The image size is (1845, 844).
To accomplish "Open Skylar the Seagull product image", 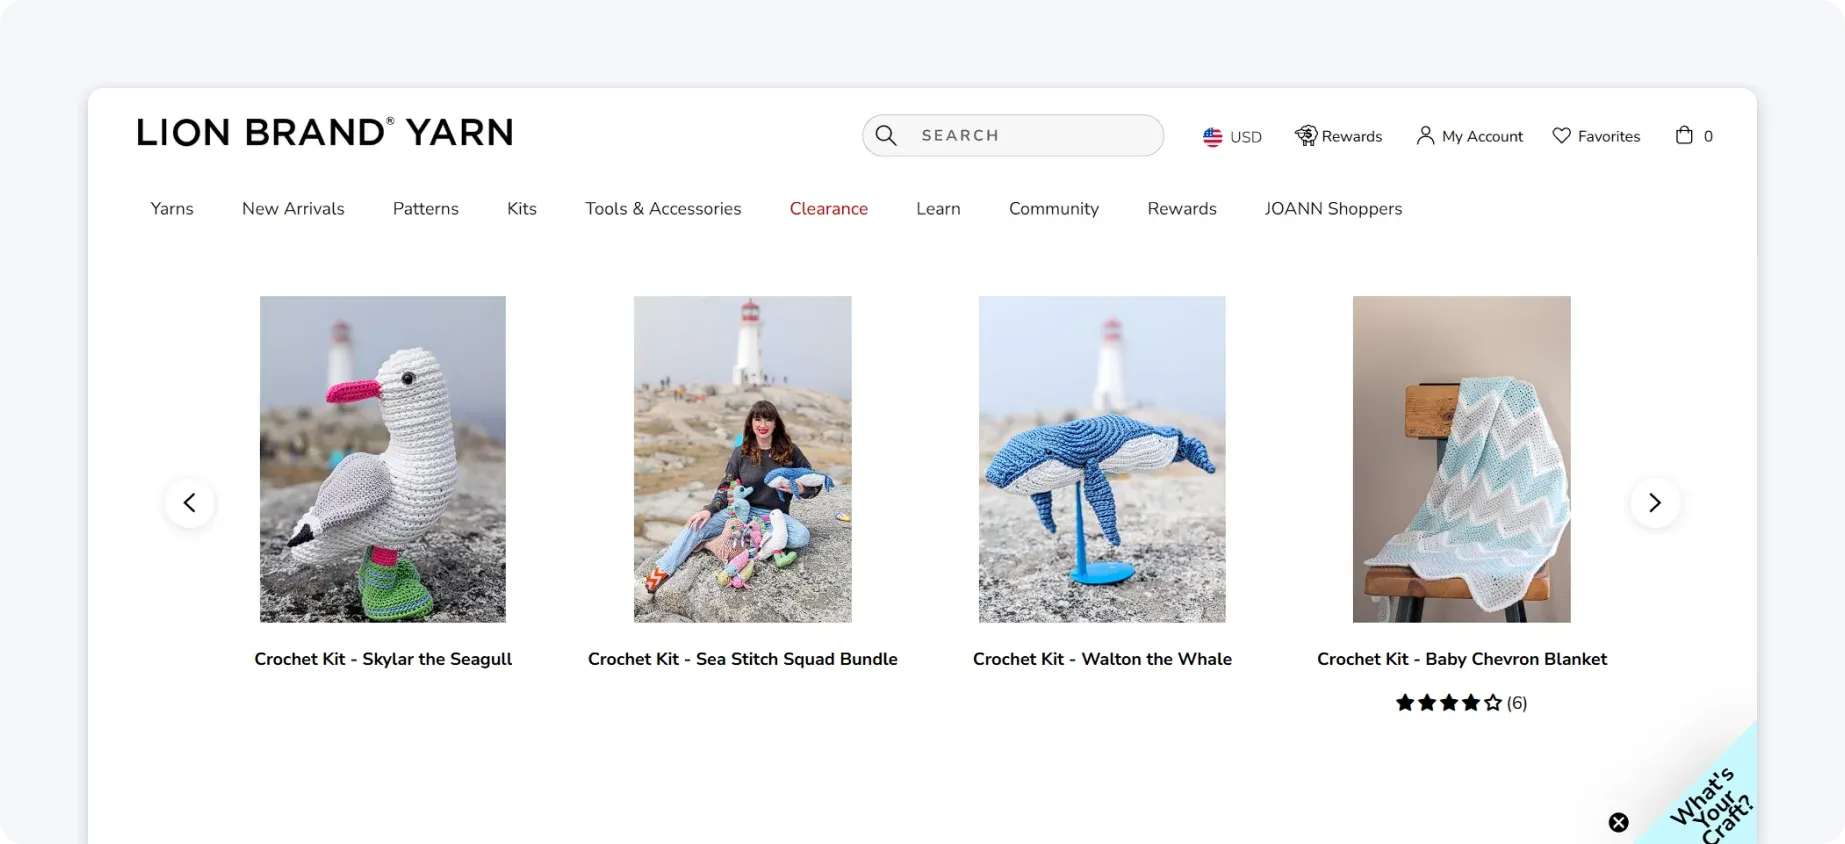I will [383, 459].
